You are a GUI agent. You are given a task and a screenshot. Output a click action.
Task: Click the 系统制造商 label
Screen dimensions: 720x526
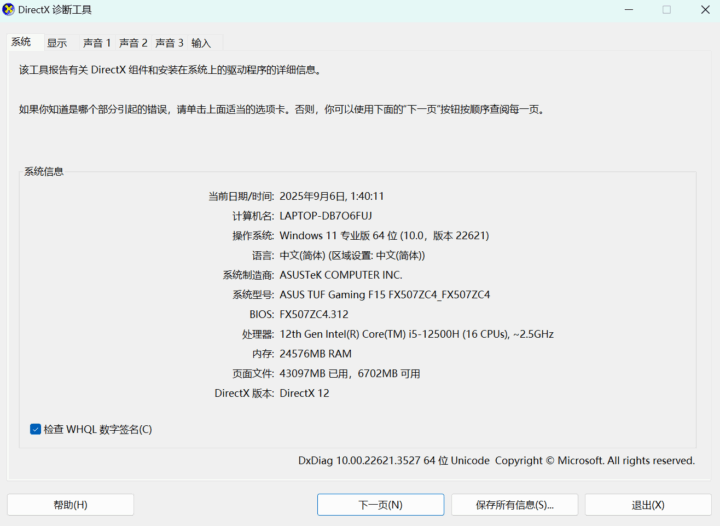pyautogui.click(x=248, y=275)
